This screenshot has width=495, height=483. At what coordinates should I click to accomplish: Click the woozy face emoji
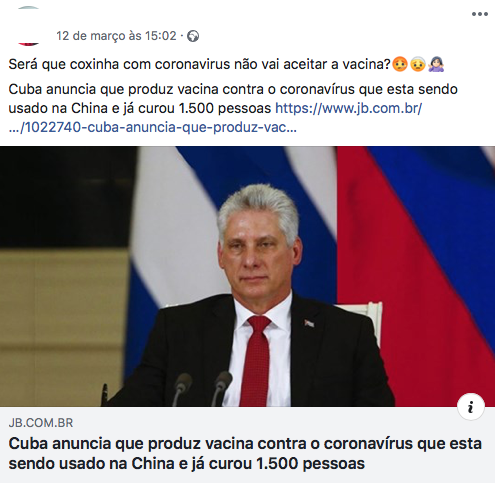click(x=400, y=64)
